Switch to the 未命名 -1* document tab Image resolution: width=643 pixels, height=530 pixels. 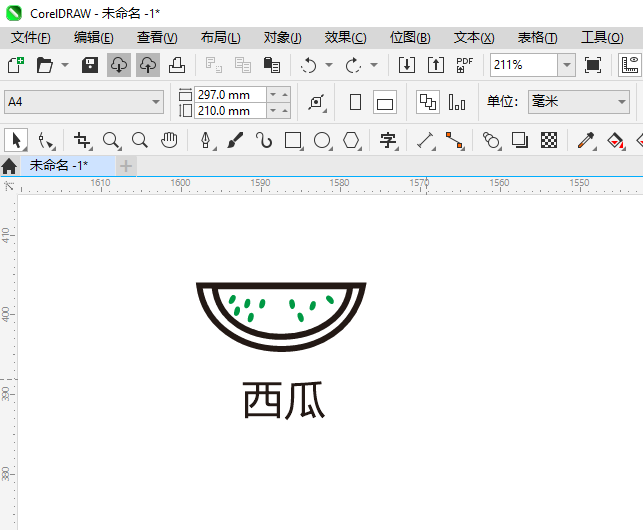[67, 166]
